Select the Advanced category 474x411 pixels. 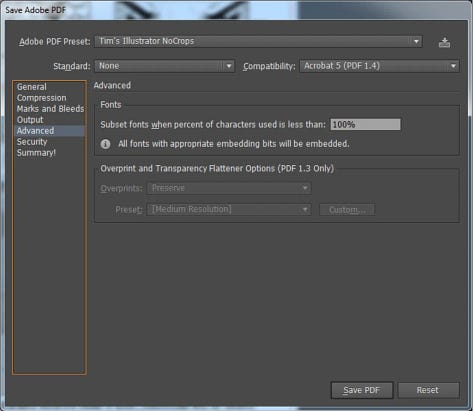[x=50, y=131]
